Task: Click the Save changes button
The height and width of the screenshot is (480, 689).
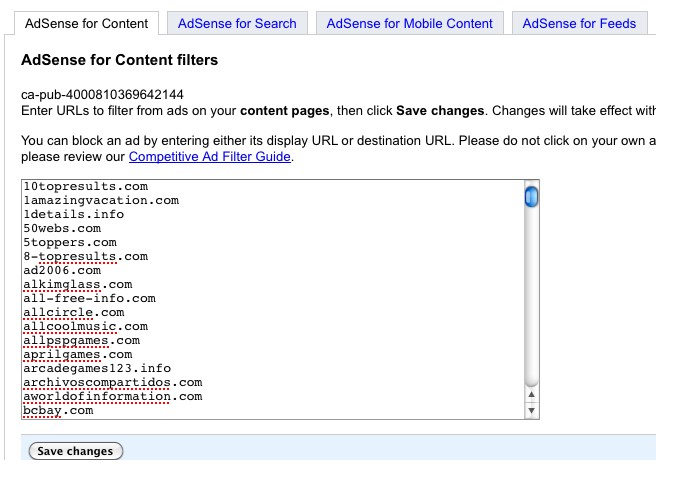Action: click(x=75, y=451)
